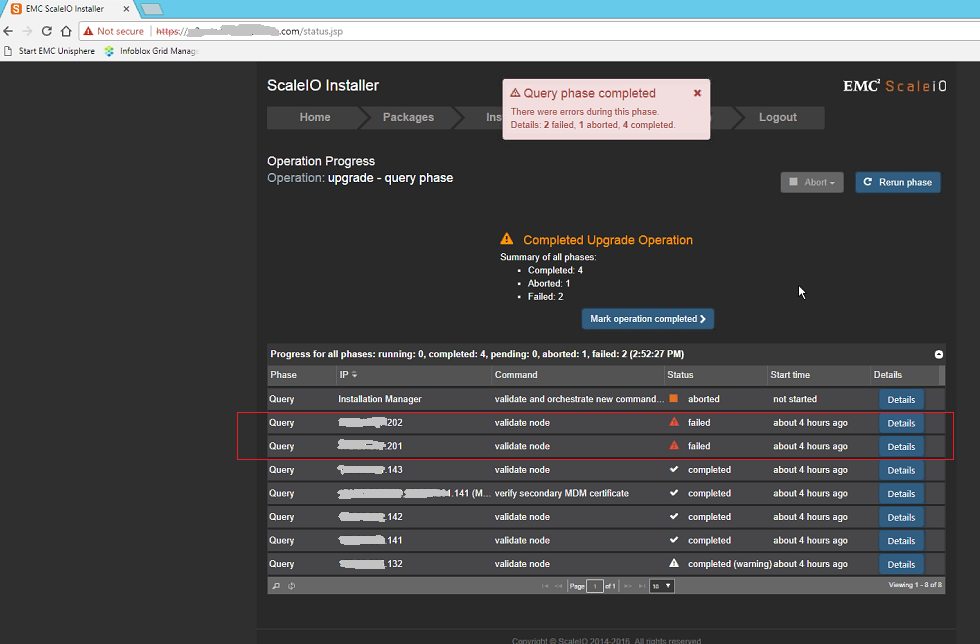Click the first page pager icon
Image resolution: width=980 pixels, height=644 pixels.
coord(545,586)
